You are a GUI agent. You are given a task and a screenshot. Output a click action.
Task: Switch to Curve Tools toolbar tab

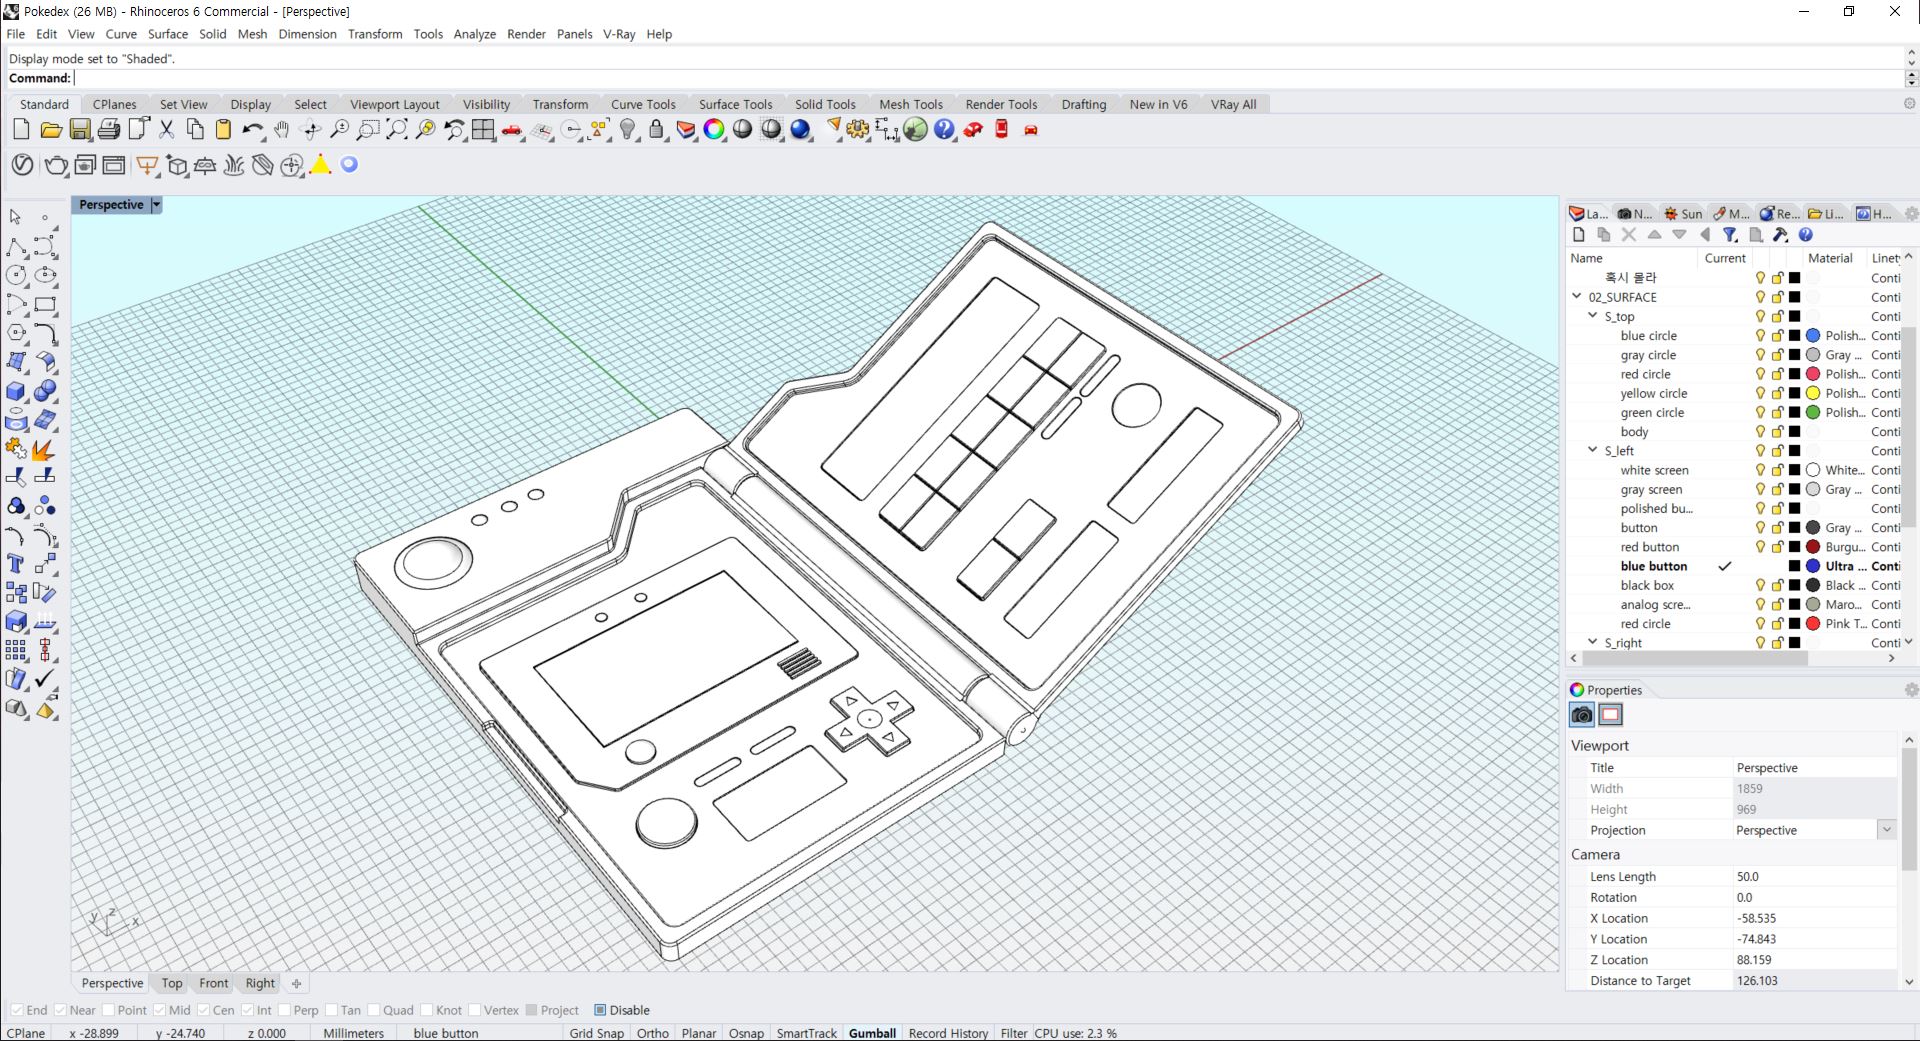pos(643,104)
